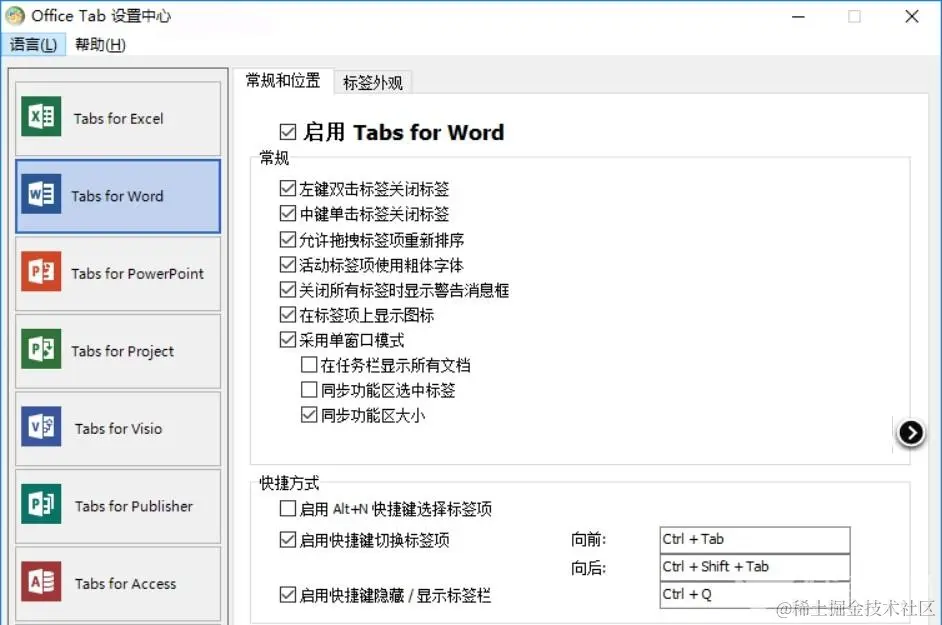Enable Alt+N 快捷键选择标签项 checkbox
942x625 pixels.
coord(288,508)
